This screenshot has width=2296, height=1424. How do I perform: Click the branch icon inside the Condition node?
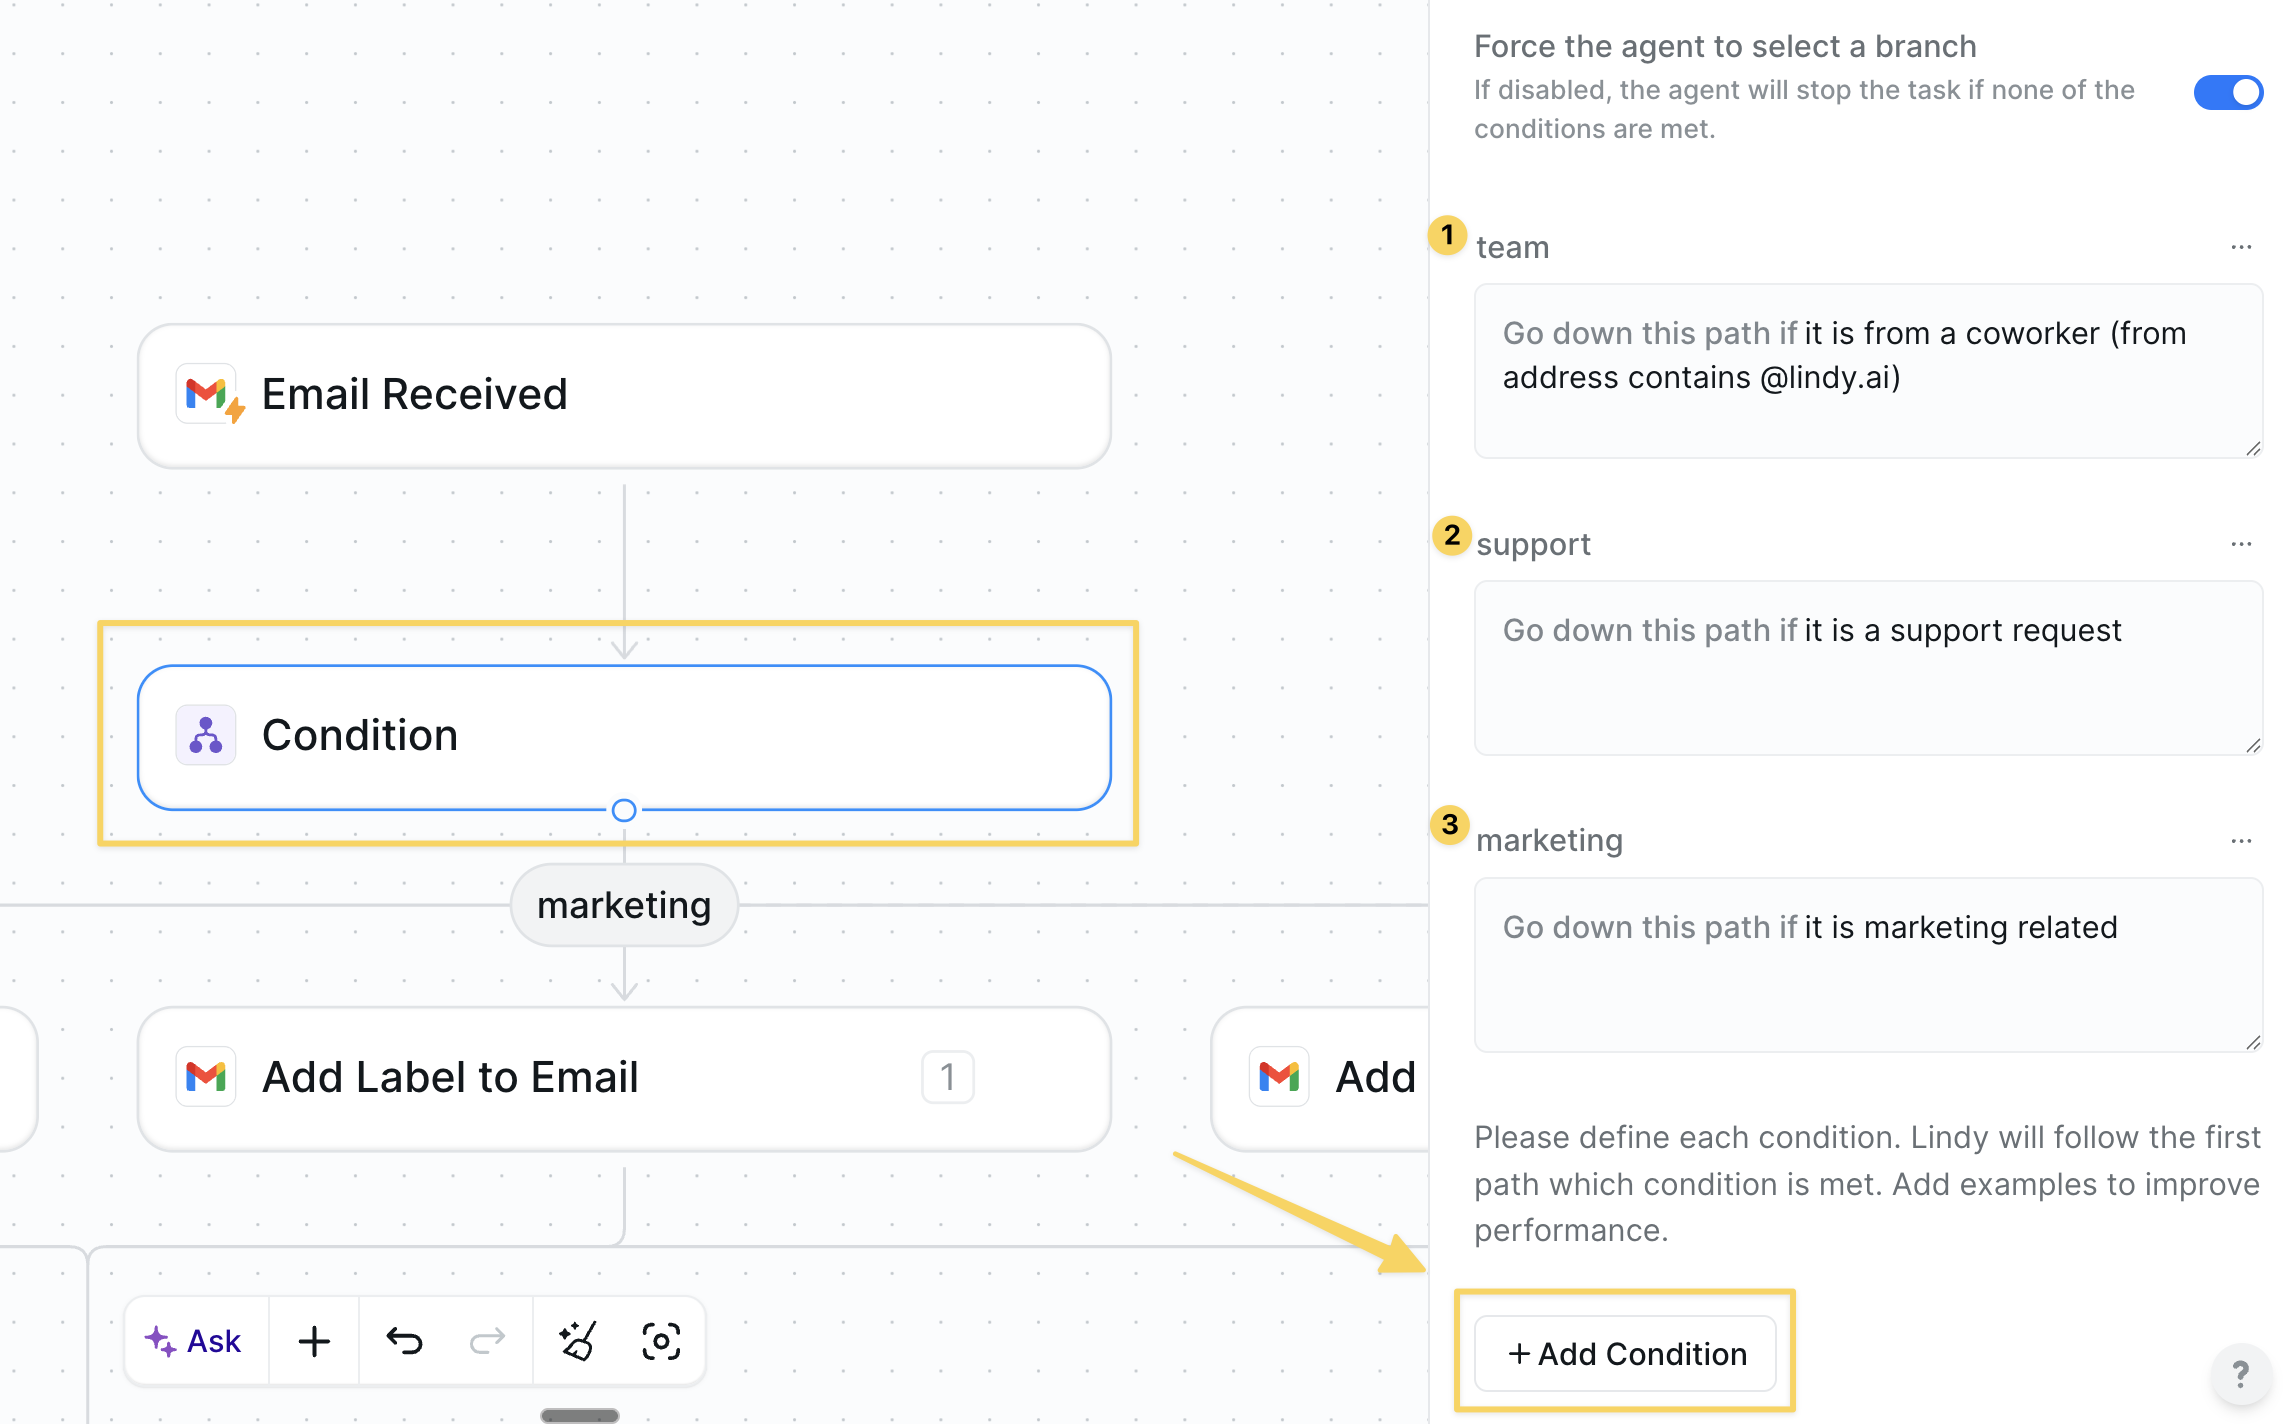pyautogui.click(x=204, y=734)
